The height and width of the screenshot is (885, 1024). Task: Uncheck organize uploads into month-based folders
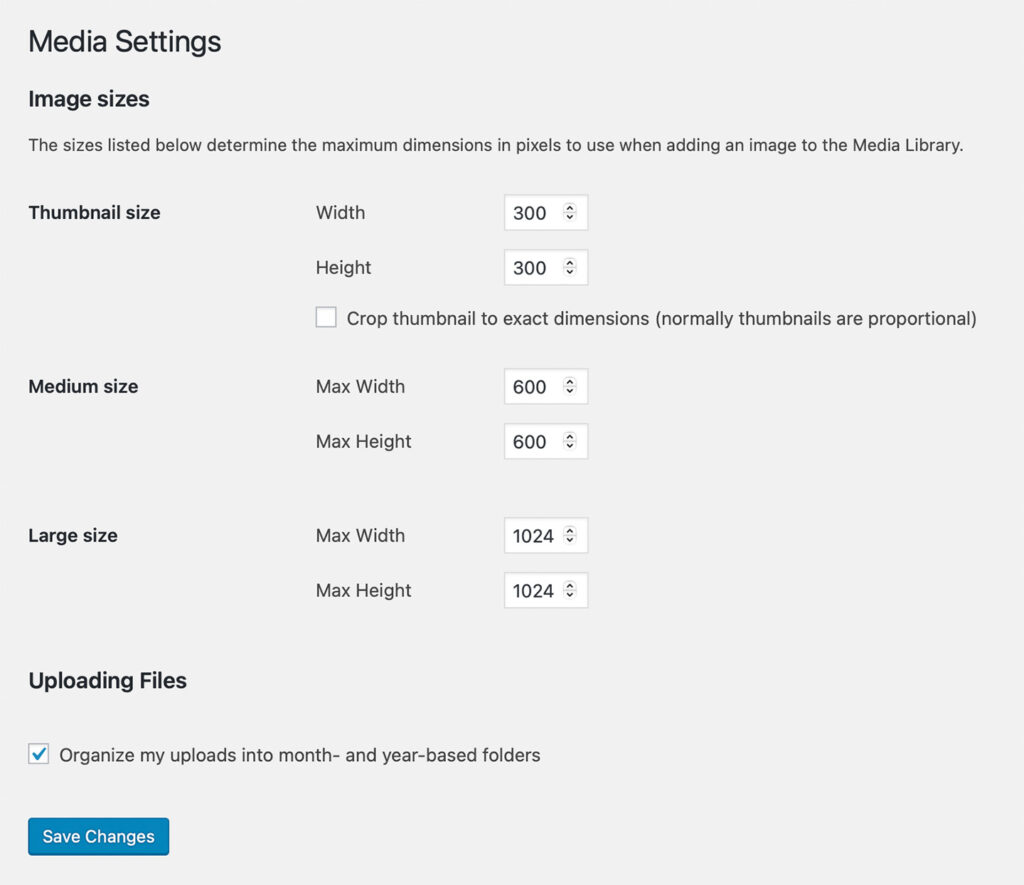(x=38, y=754)
